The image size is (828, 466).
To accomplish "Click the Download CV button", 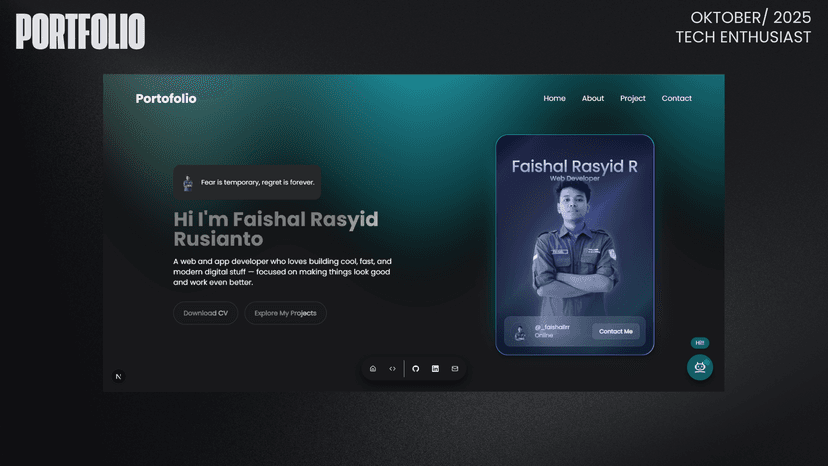I will (205, 313).
